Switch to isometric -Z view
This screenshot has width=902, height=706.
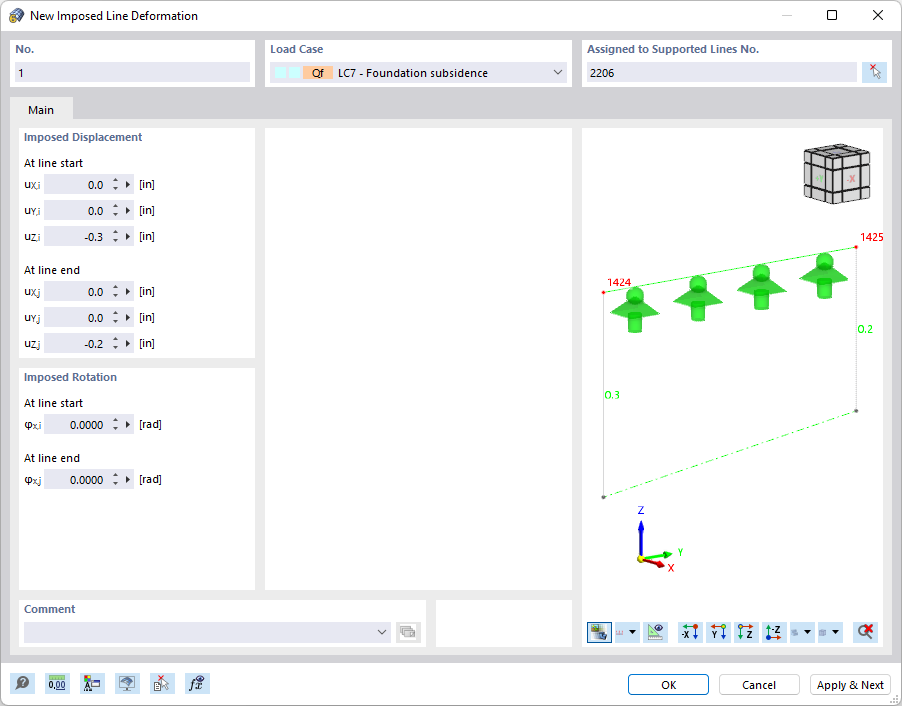[773, 632]
